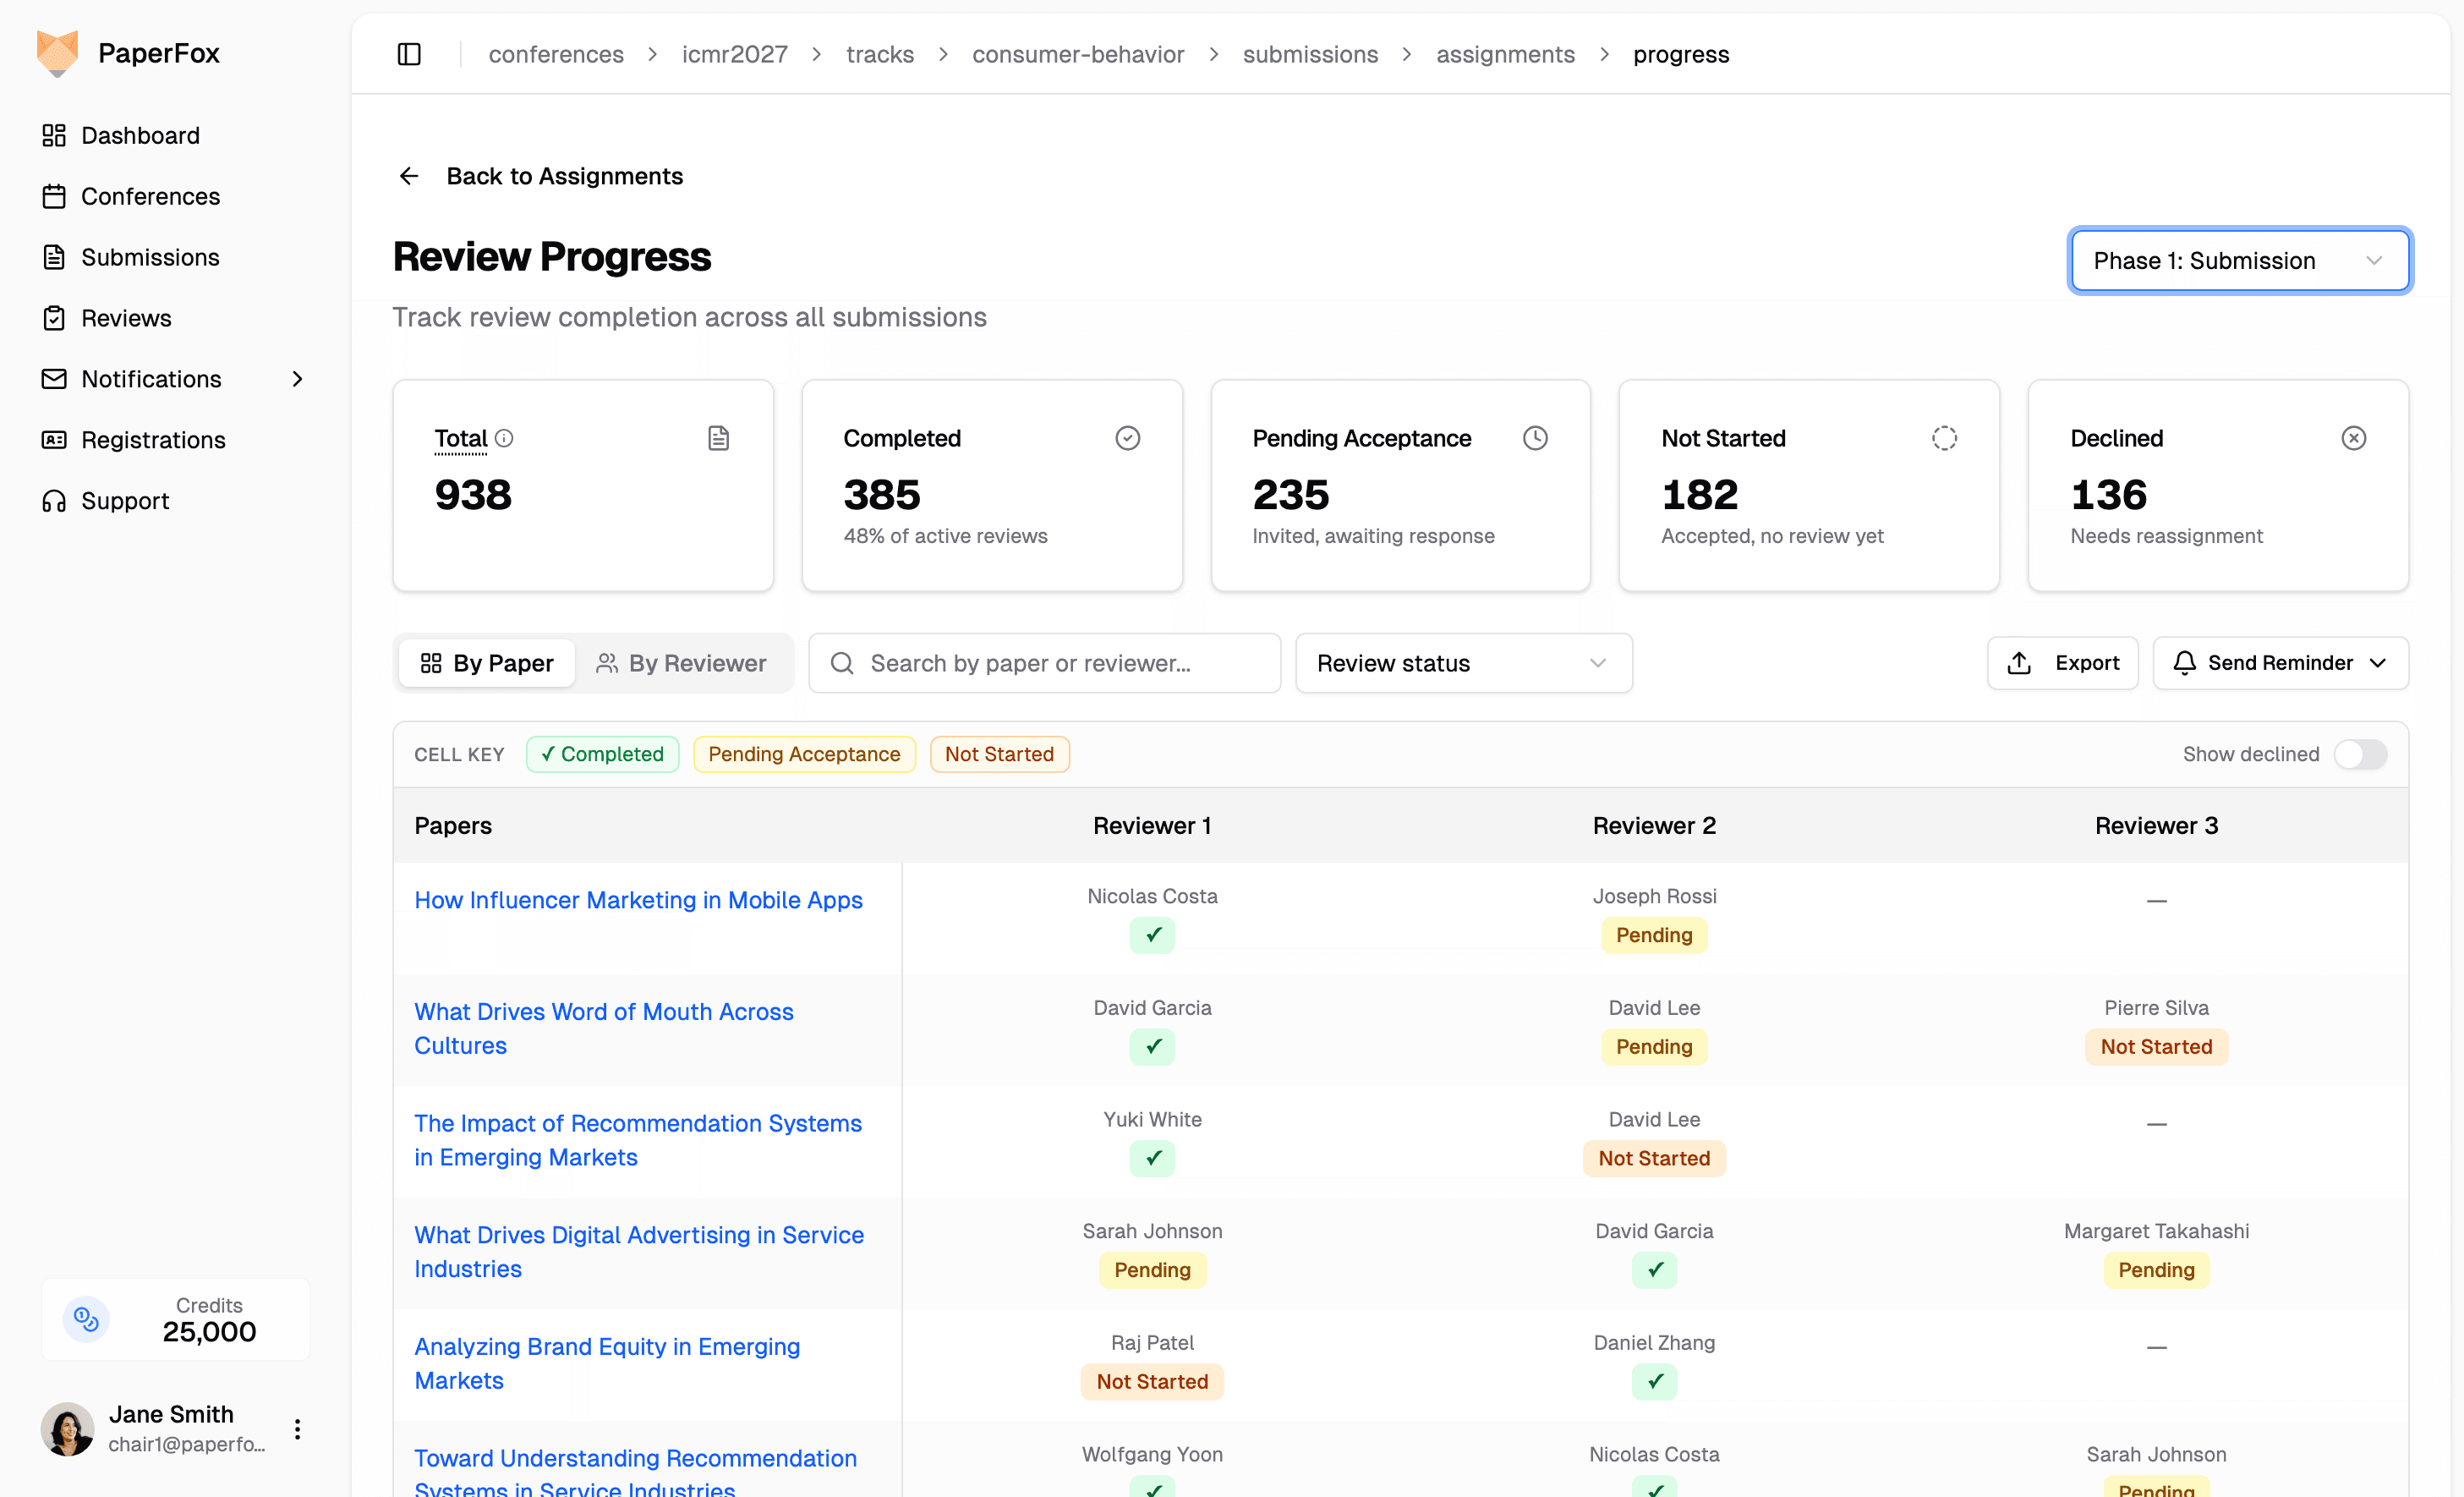Click Pierre Silva's Not Started badge
This screenshot has height=1497, width=2464.
point(2156,1047)
